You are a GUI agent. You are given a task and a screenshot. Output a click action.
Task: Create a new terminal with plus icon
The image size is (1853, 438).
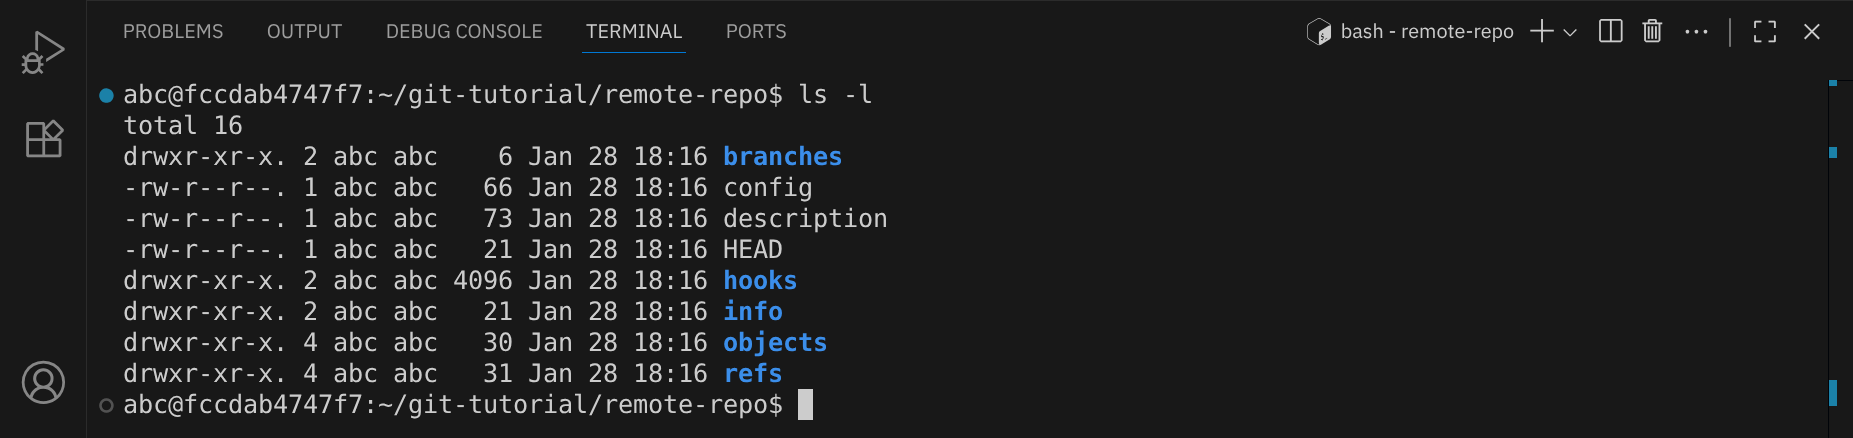click(x=1542, y=32)
